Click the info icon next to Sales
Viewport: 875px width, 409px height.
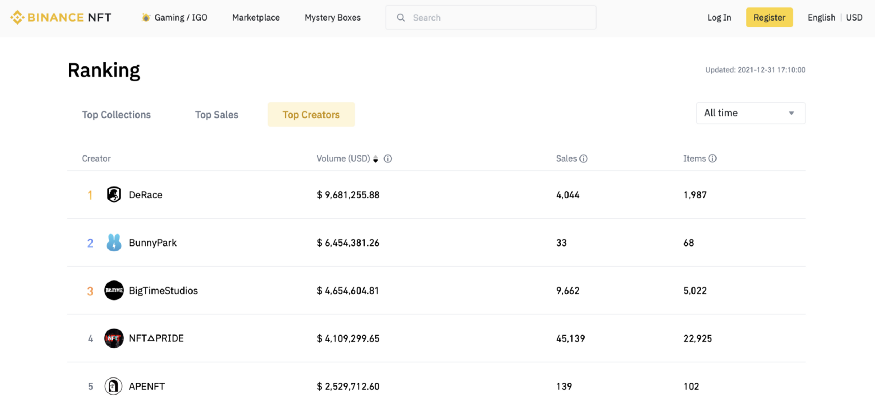(583, 158)
